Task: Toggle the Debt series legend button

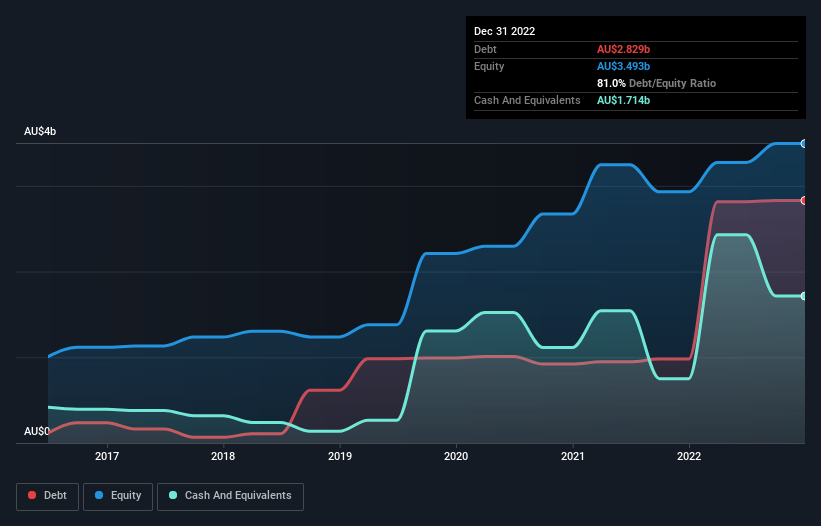Action: 48,496
